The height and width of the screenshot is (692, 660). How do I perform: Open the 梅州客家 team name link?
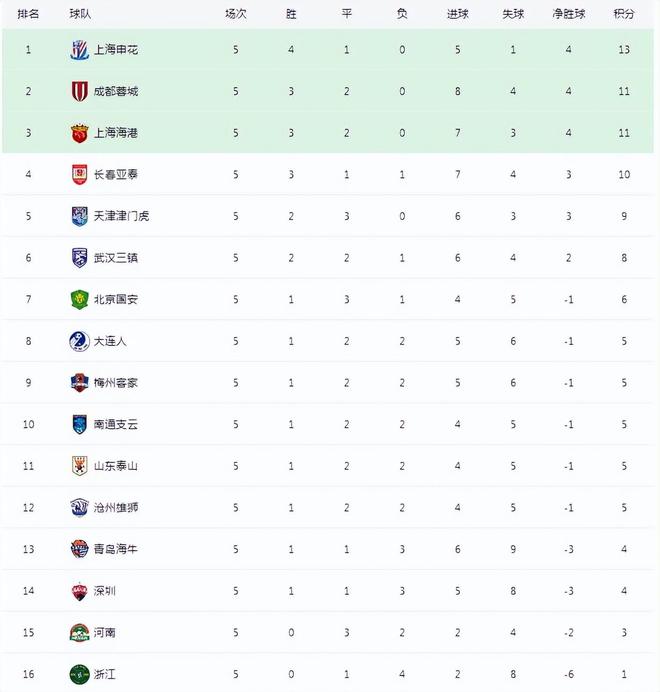tap(115, 383)
